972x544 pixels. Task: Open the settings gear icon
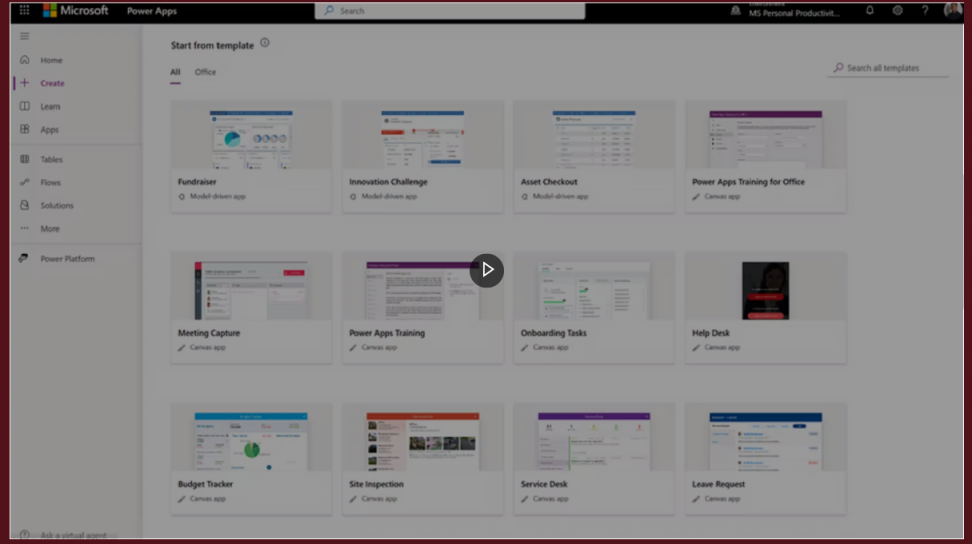pos(897,10)
